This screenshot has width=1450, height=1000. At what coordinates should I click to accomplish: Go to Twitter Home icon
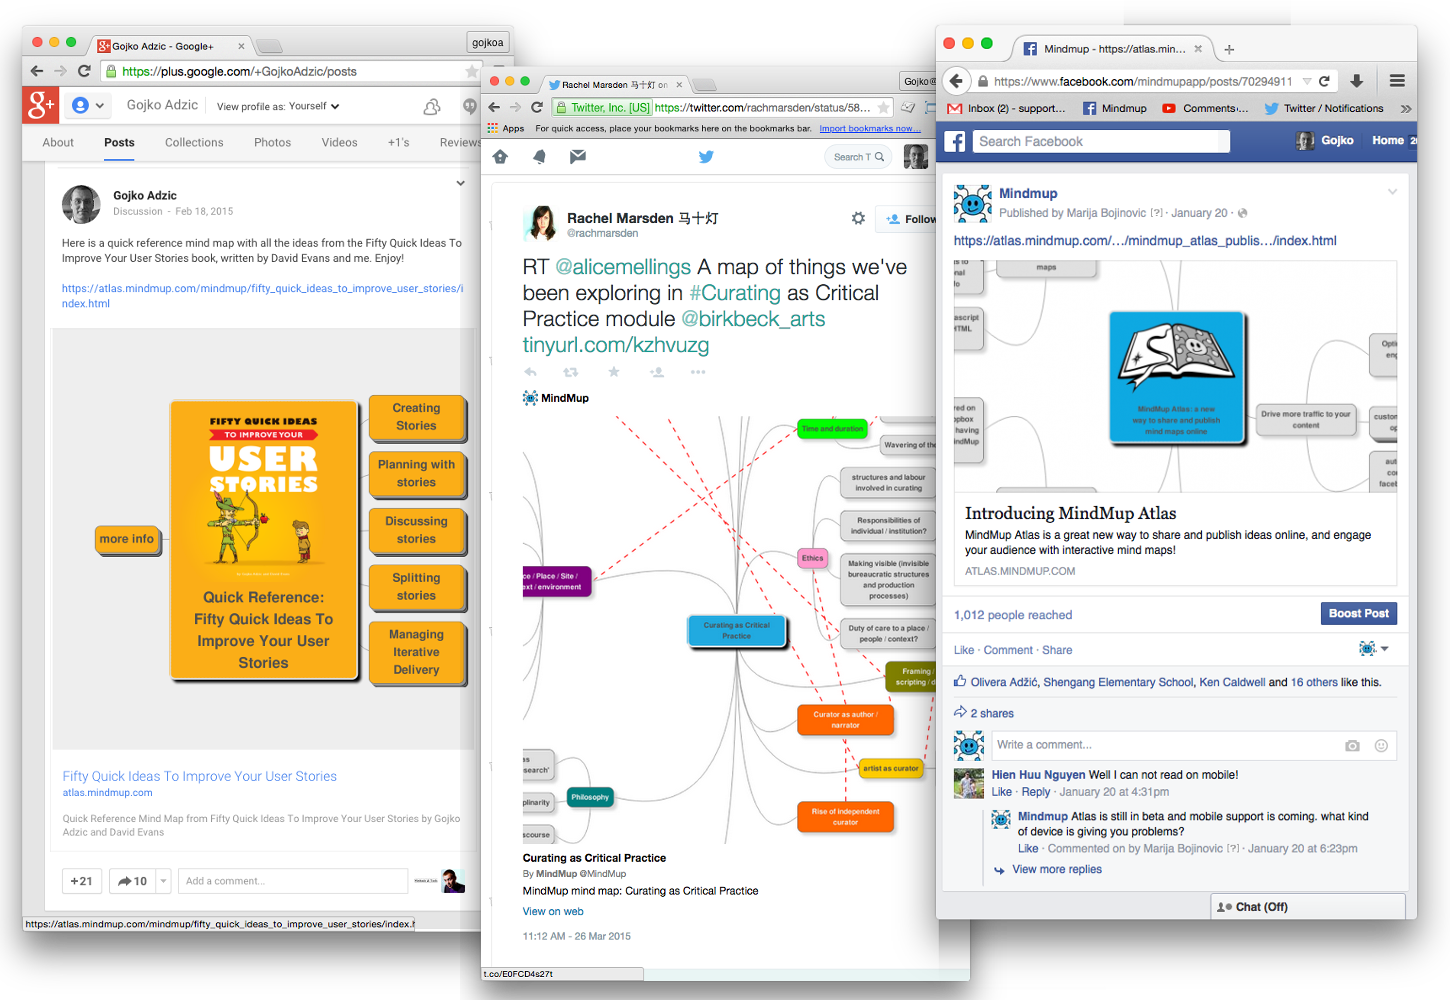pyautogui.click(x=501, y=156)
